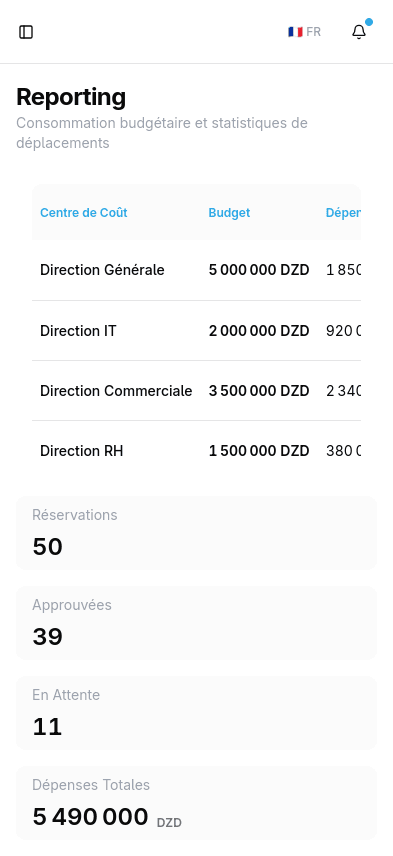Viewport: 393px width, 856px height.
Task: Click the partially visible Dépenses column header
Action: (x=343, y=212)
